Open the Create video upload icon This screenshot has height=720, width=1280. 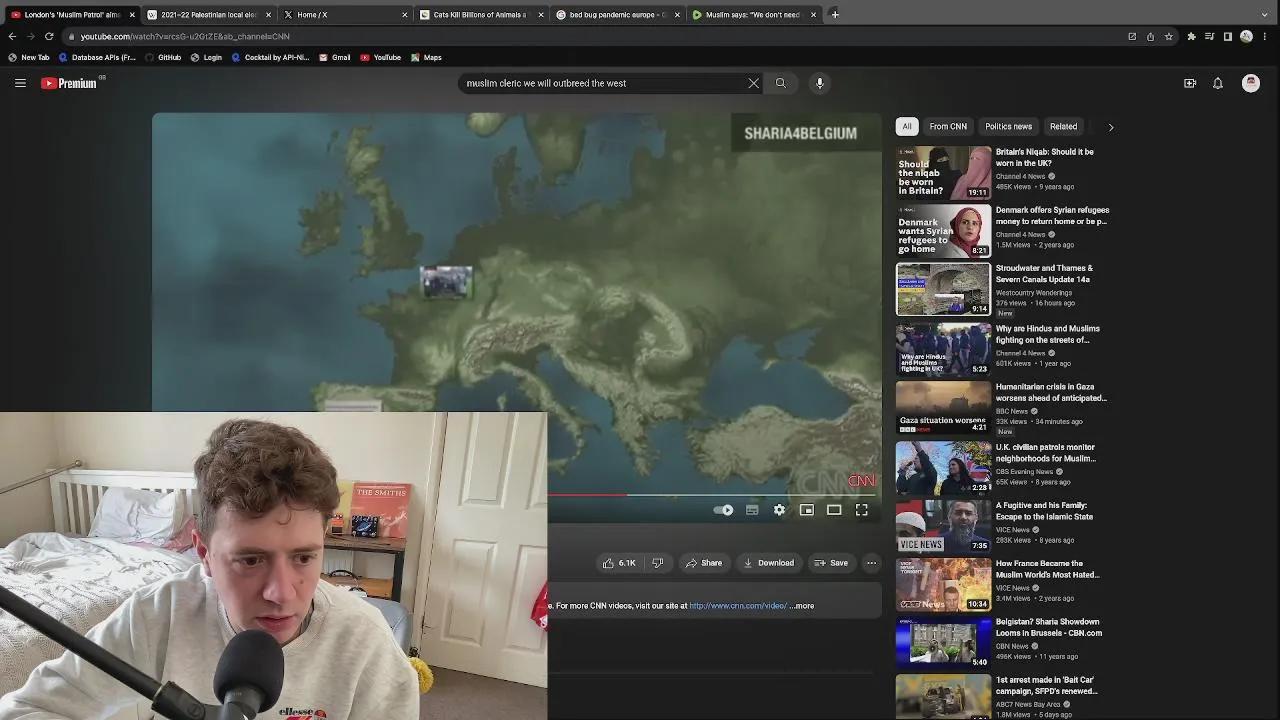click(x=1190, y=84)
